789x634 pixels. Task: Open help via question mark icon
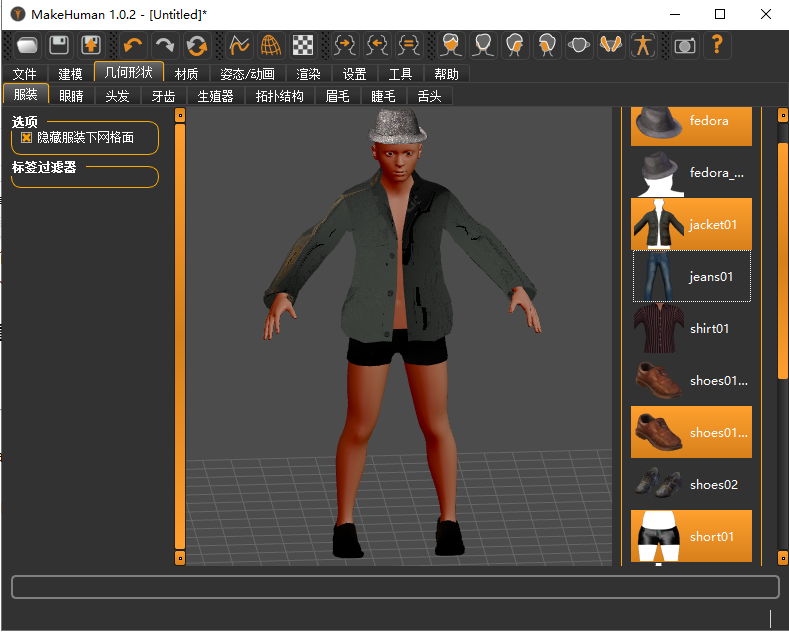[x=716, y=45]
